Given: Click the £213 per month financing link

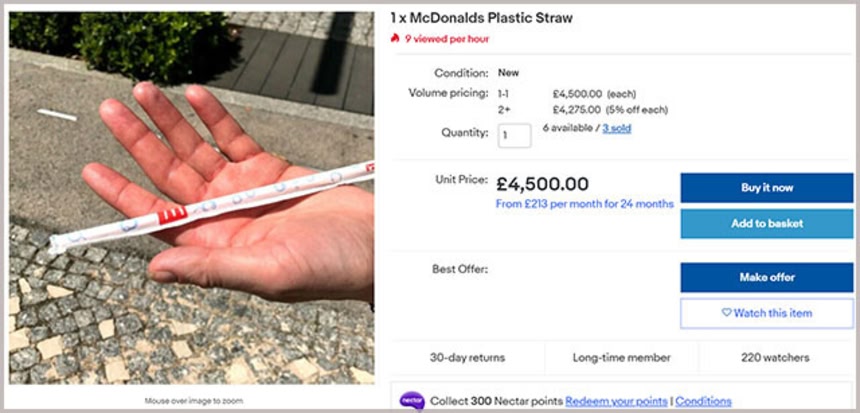Looking at the screenshot, I should click(584, 204).
